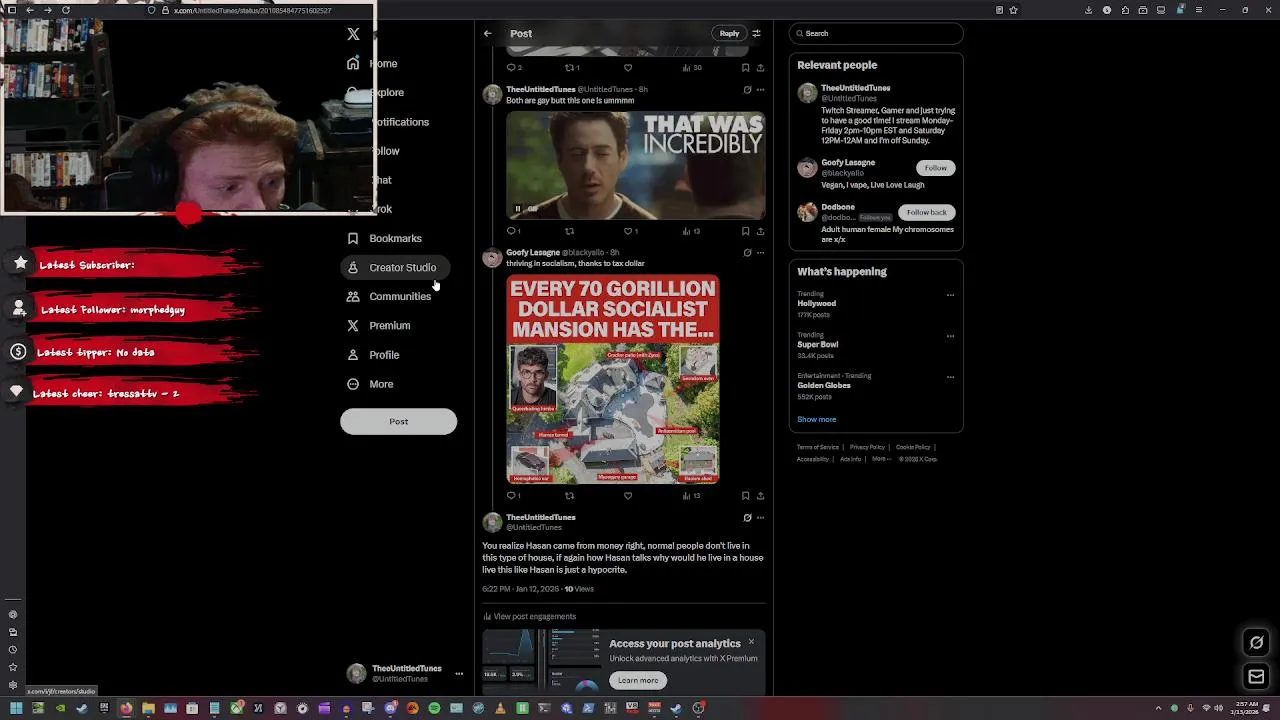Open more options on main Hasan post
Image resolution: width=1280 pixels, height=720 pixels.
click(760, 517)
